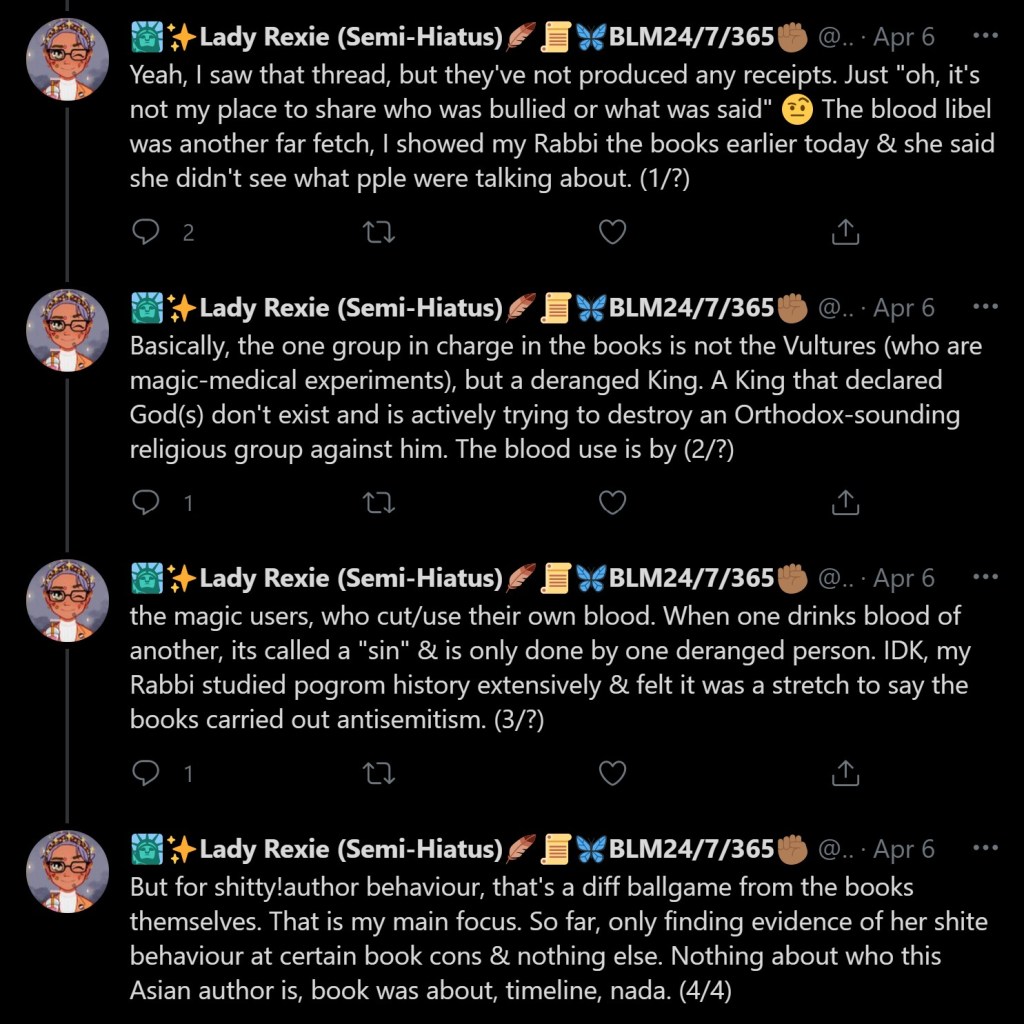This screenshot has width=1024, height=1024.
Task: Like the first tweet with the heart
Action: (x=612, y=232)
